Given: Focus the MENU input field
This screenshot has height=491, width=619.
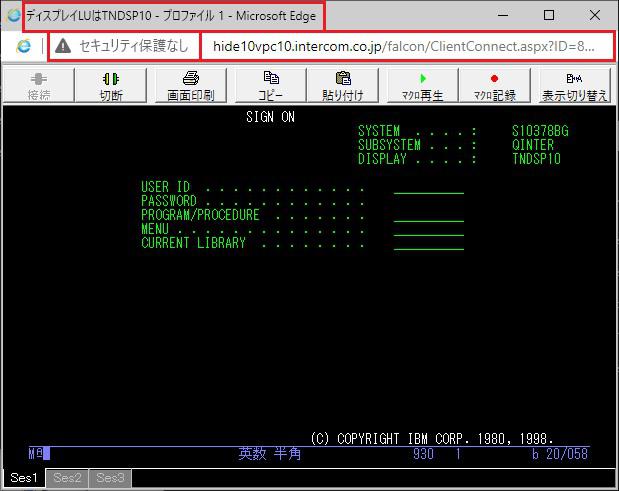Looking at the screenshot, I should (x=429, y=229).
